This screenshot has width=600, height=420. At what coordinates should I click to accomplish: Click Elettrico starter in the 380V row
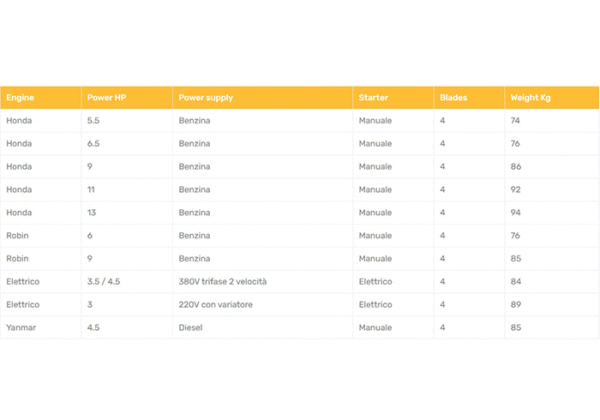(375, 282)
